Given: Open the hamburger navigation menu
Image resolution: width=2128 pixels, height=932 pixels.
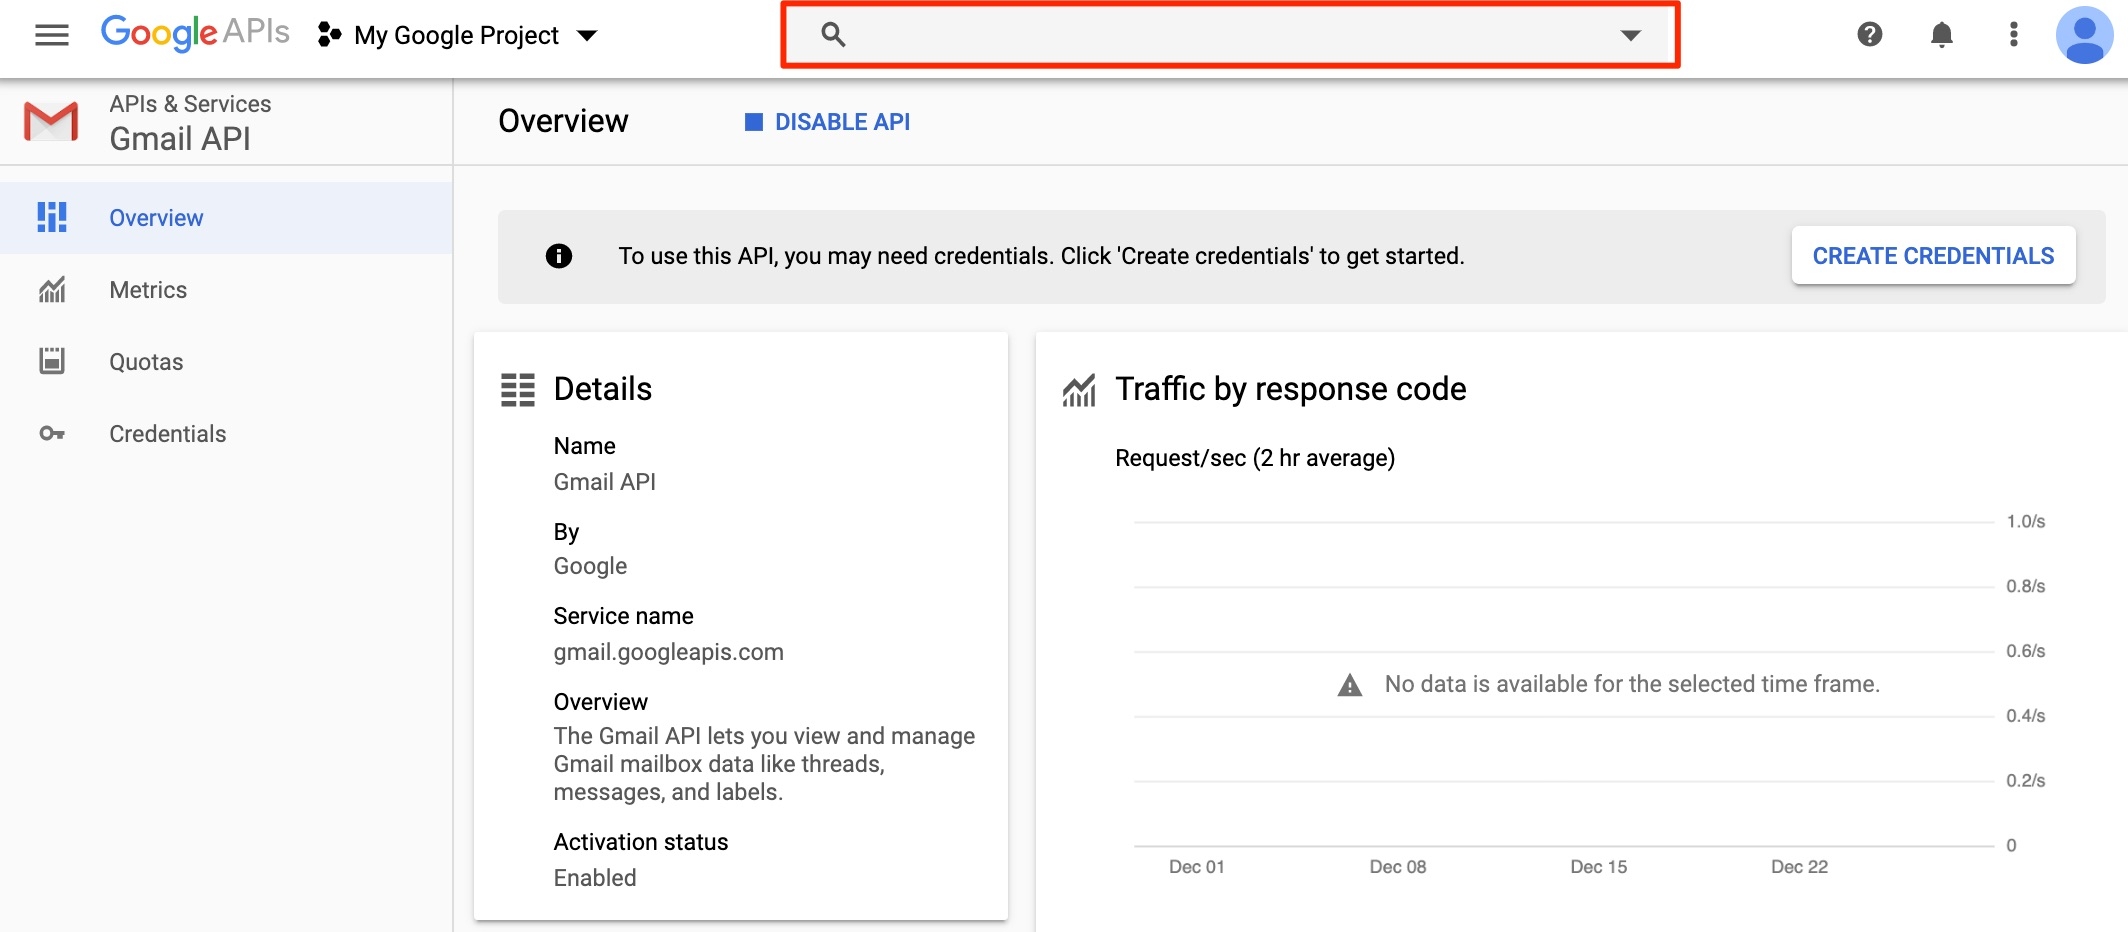Looking at the screenshot, I should (x=52, y=36).
